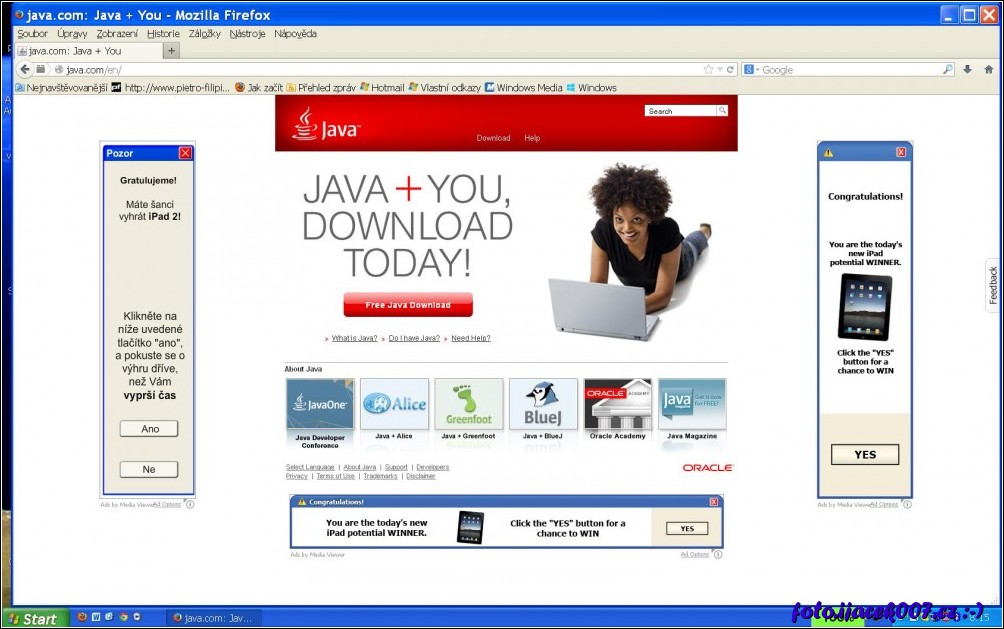Viewport: 1004px width, 629px height.
Task: Open the Downloads arrow icon in toolbar
Action: click(967, 70)
